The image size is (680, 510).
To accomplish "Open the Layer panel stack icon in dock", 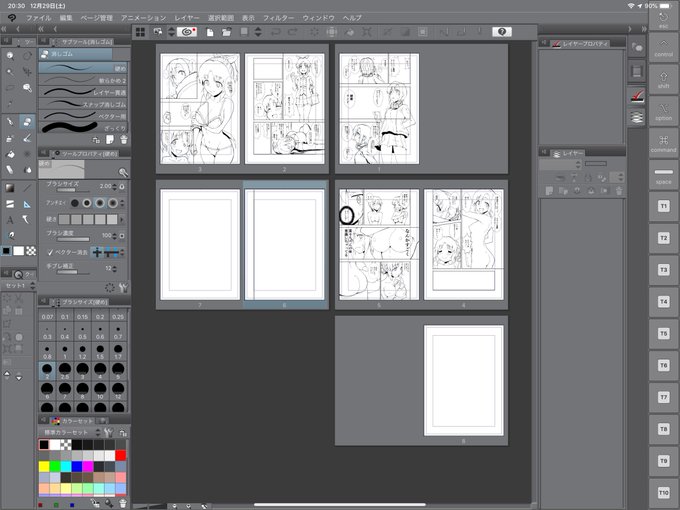I will [637, 117].
